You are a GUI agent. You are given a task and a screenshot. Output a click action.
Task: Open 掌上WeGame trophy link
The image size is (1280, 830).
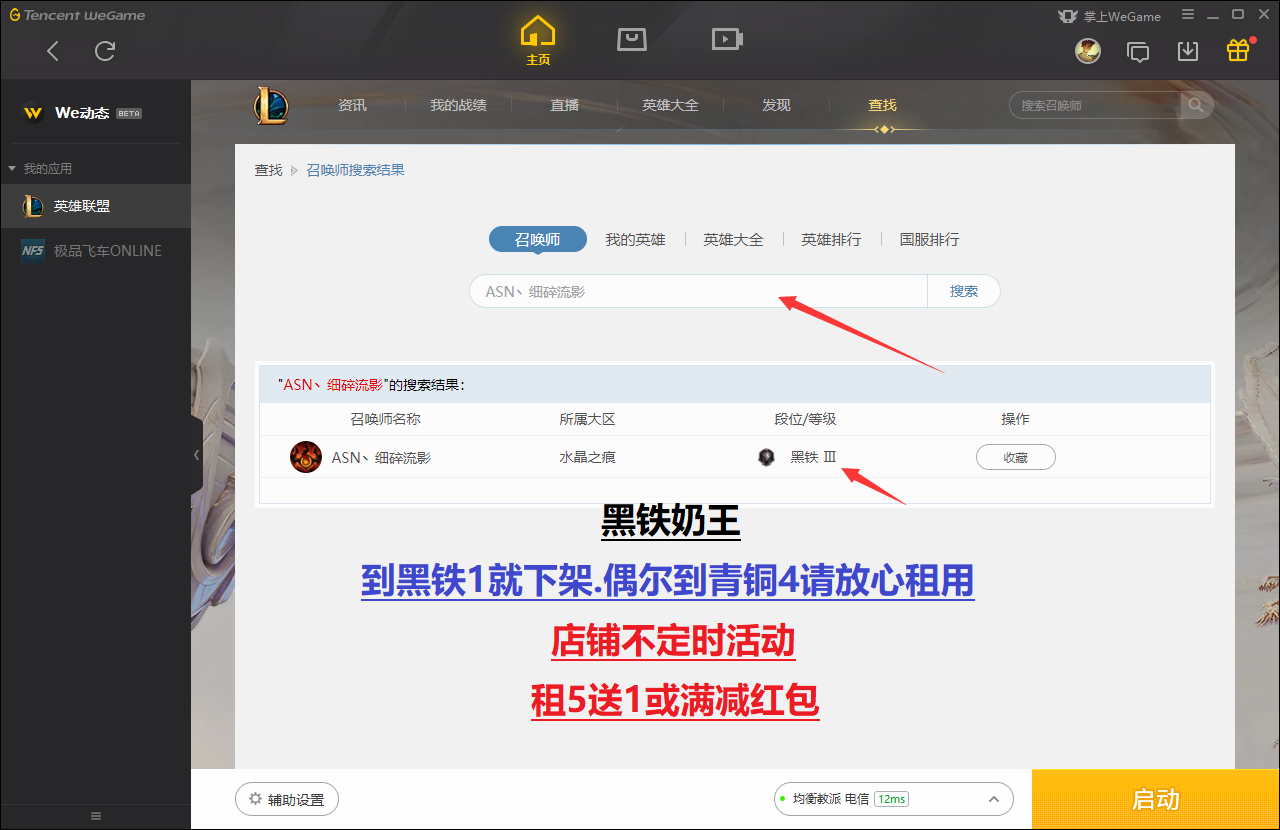click(1109, 16)
